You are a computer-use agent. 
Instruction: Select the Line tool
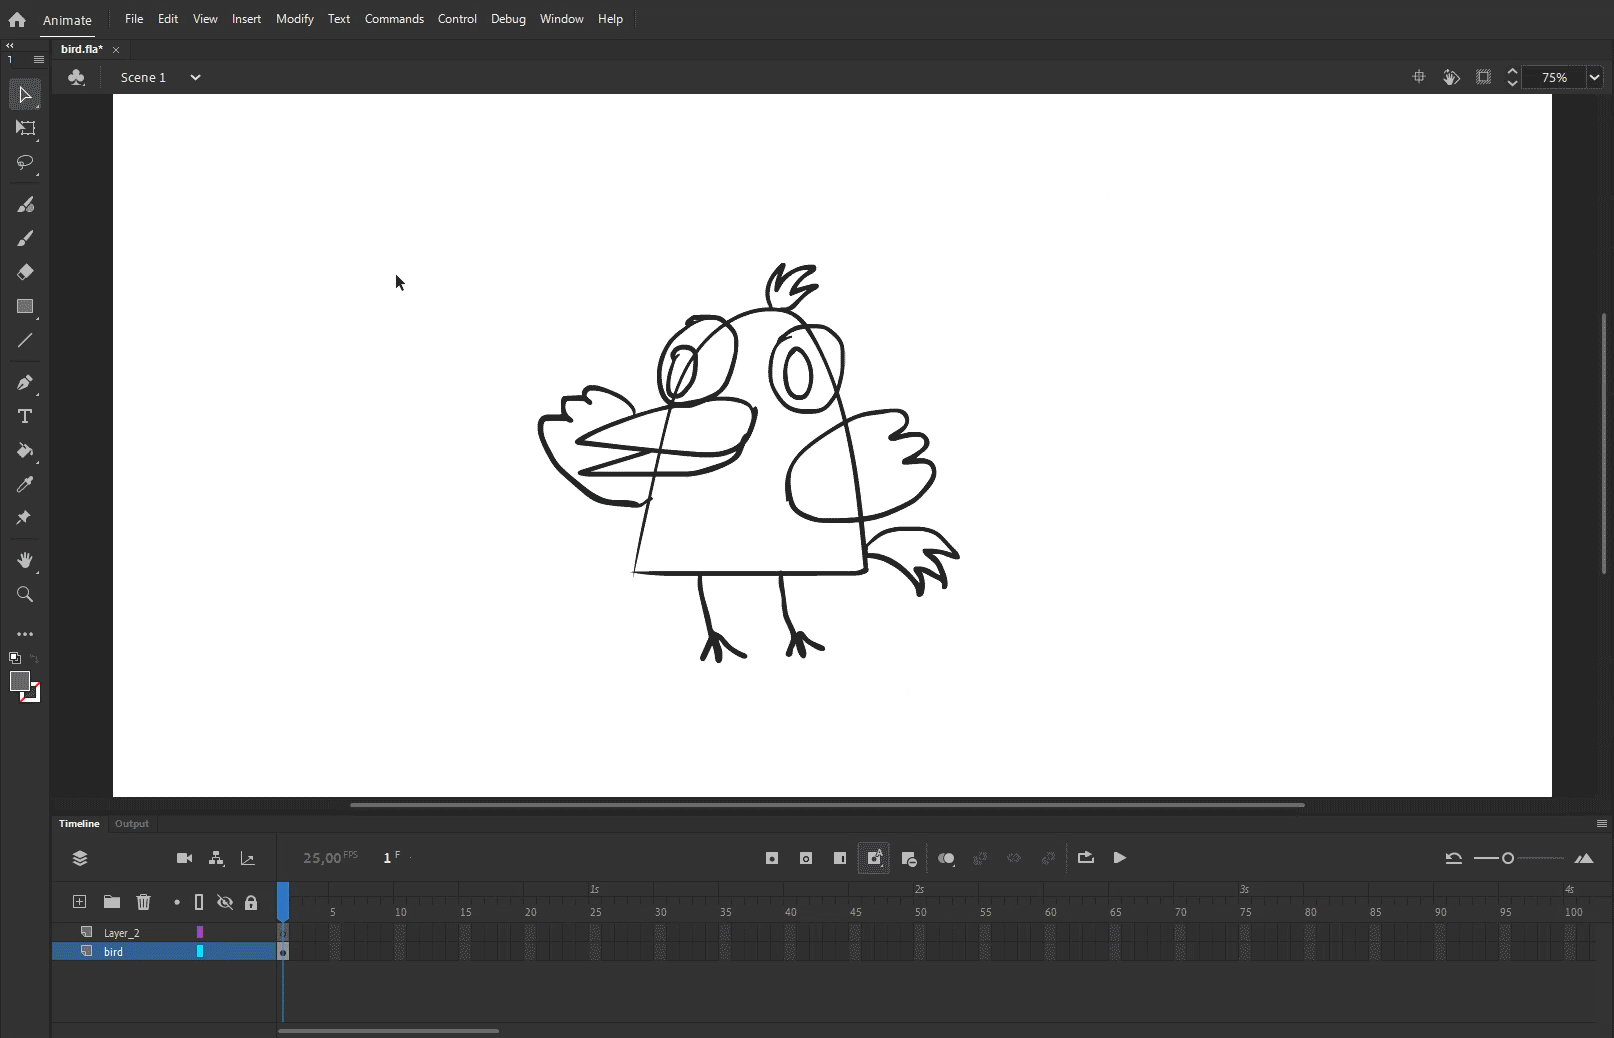[25, 340]
